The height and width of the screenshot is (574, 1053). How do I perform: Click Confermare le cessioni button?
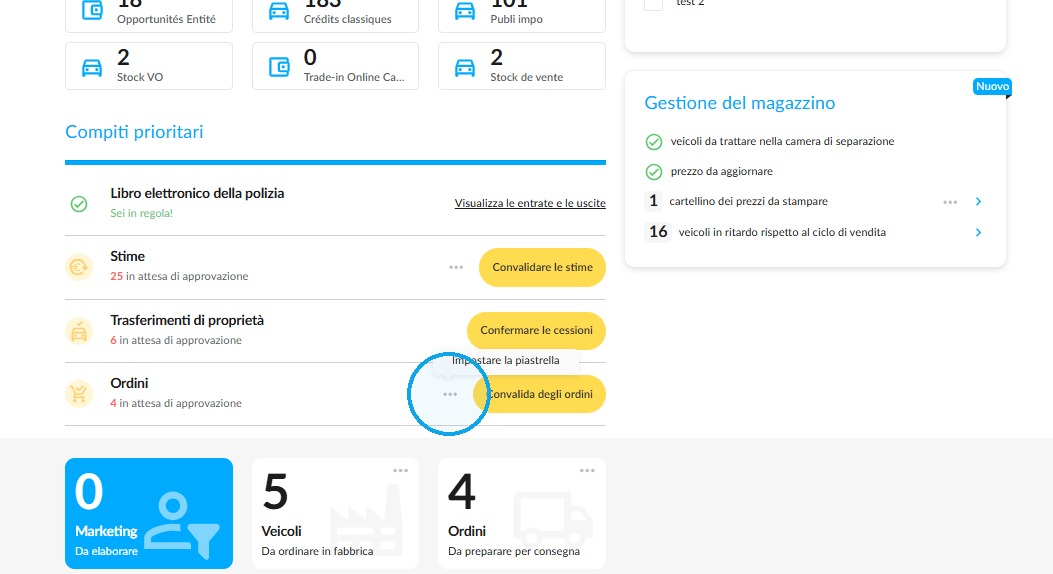pyautogui.click(x=536, y=330)
